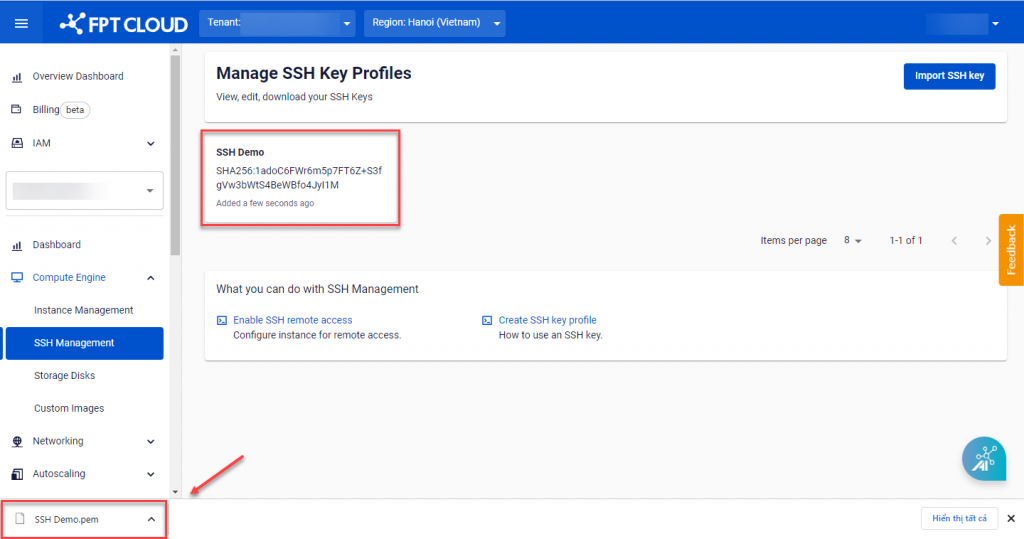
Task: Select the SSH Demo key card
Action: tap(300, 177)
